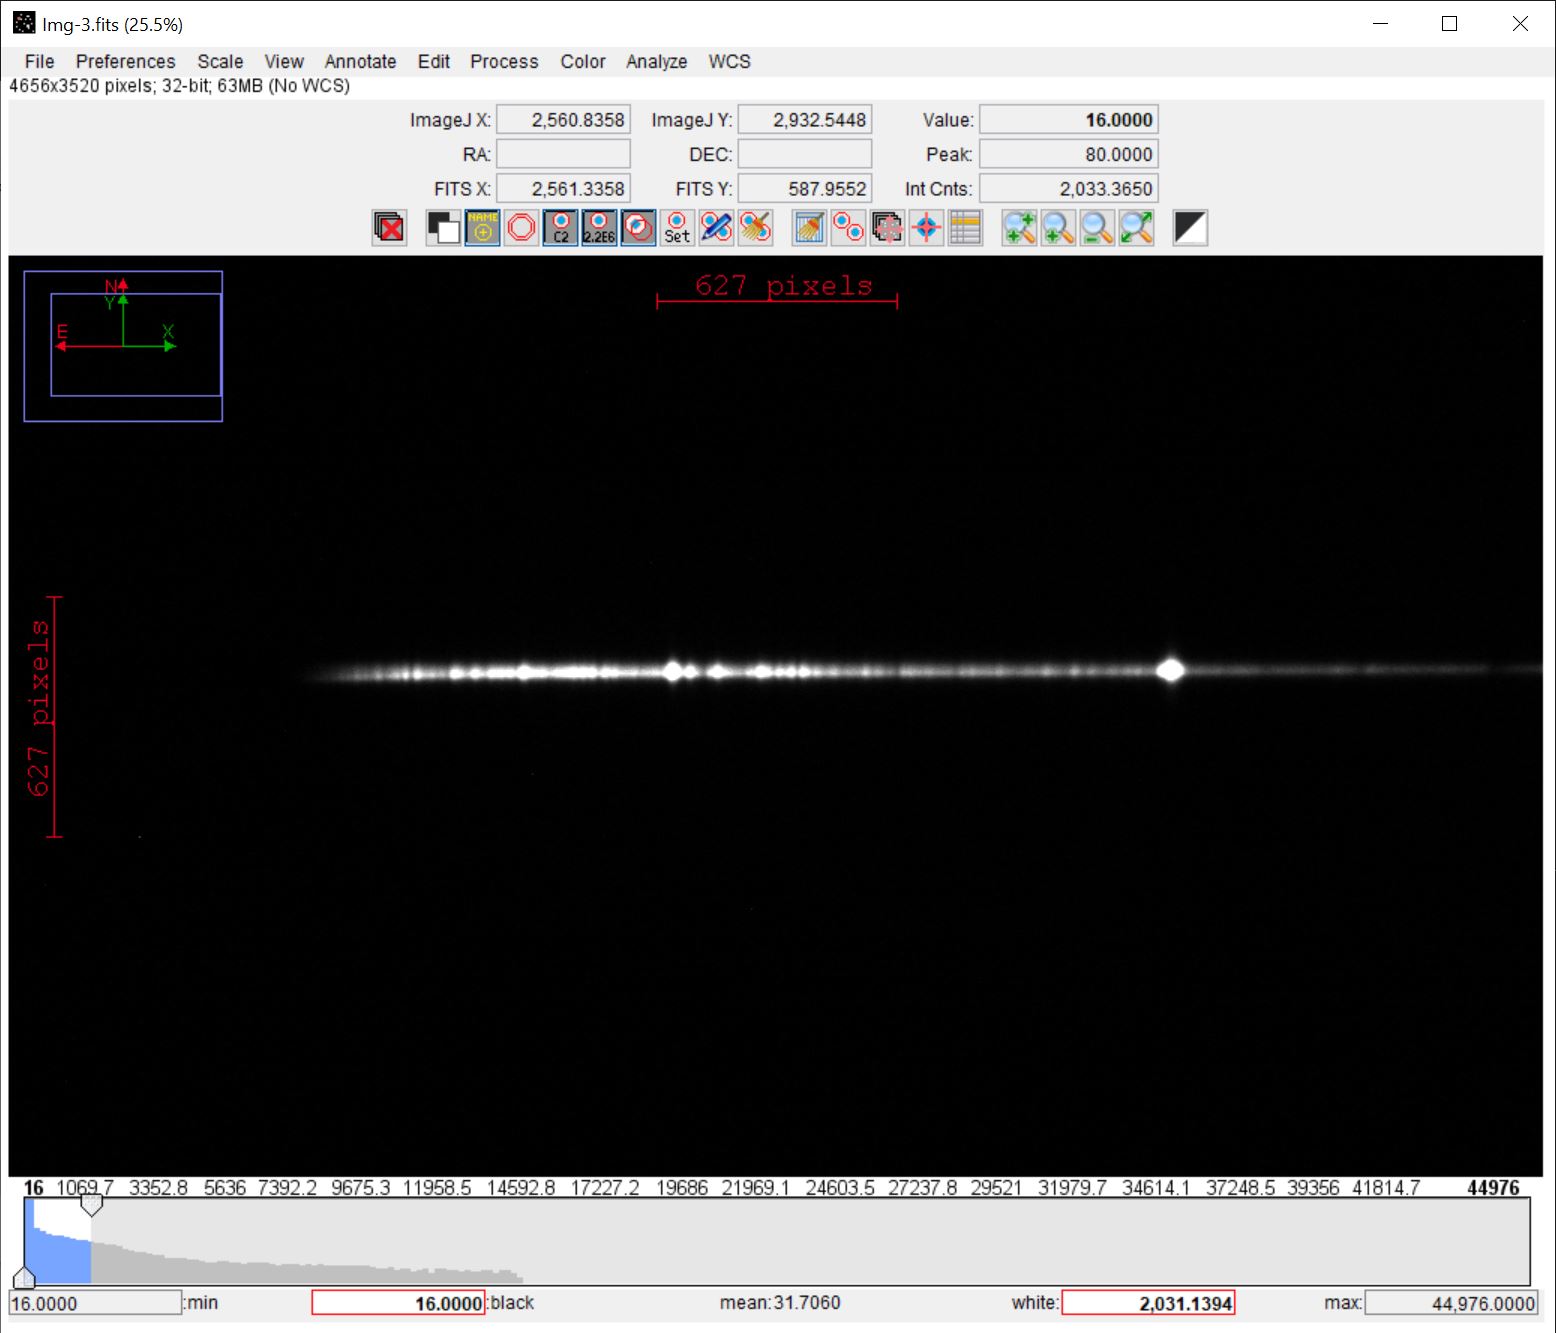The height and width of the screenshot is (1333, 1556).
Task: Toggle the aperture name label display
Action: (482, 228)
